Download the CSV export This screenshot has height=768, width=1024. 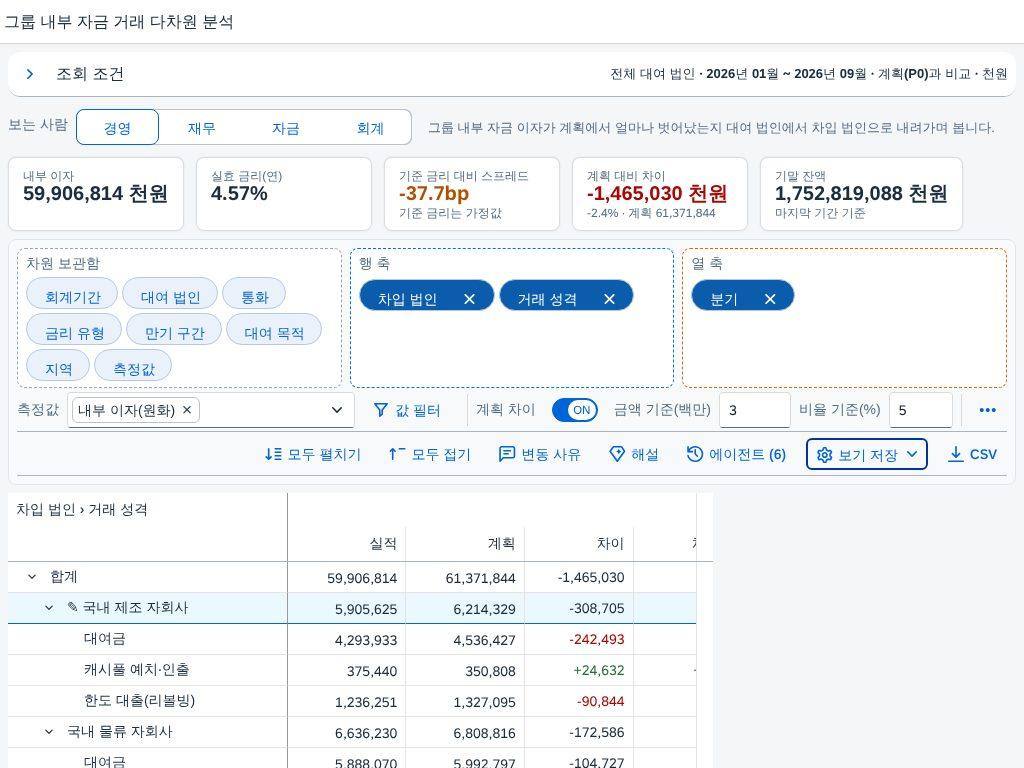972,455
